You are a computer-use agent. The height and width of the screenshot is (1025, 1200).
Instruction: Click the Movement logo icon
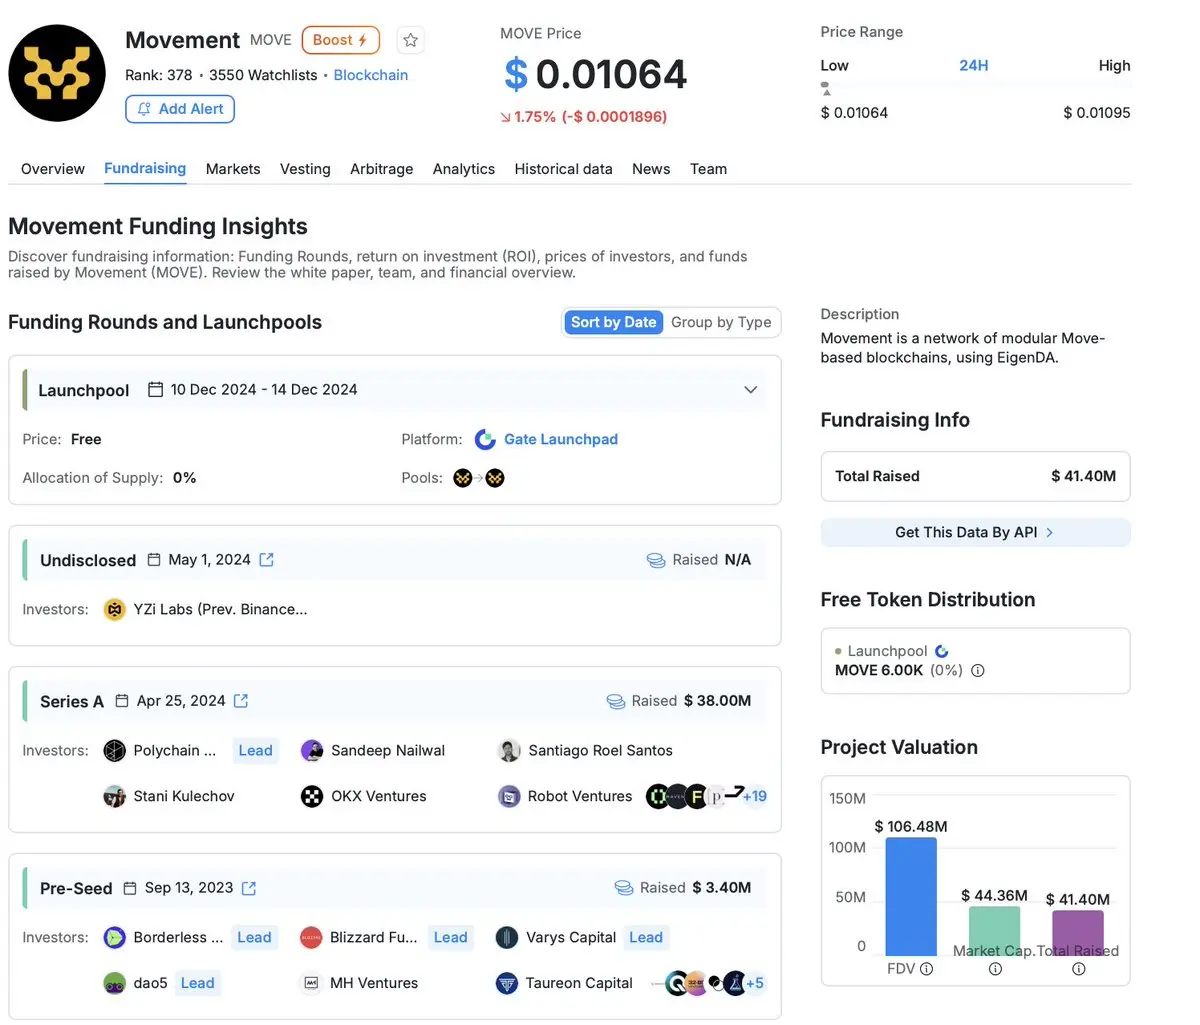tap(57, 73)
